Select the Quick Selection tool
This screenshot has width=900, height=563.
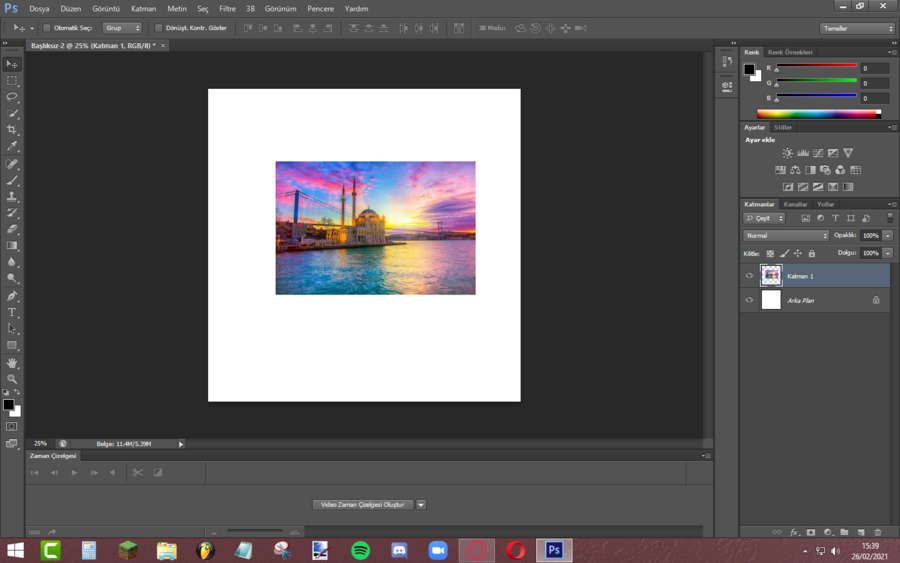tap(11, 114)
